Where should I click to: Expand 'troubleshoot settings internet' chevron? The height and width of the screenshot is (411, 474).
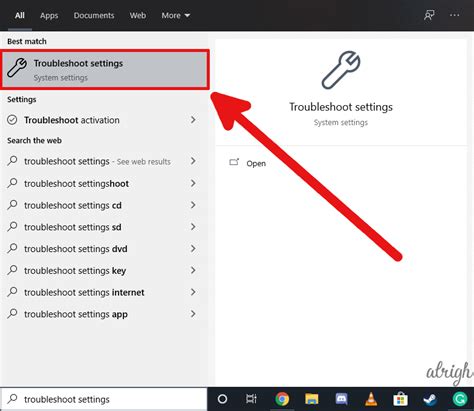click(x=193, y=292)
